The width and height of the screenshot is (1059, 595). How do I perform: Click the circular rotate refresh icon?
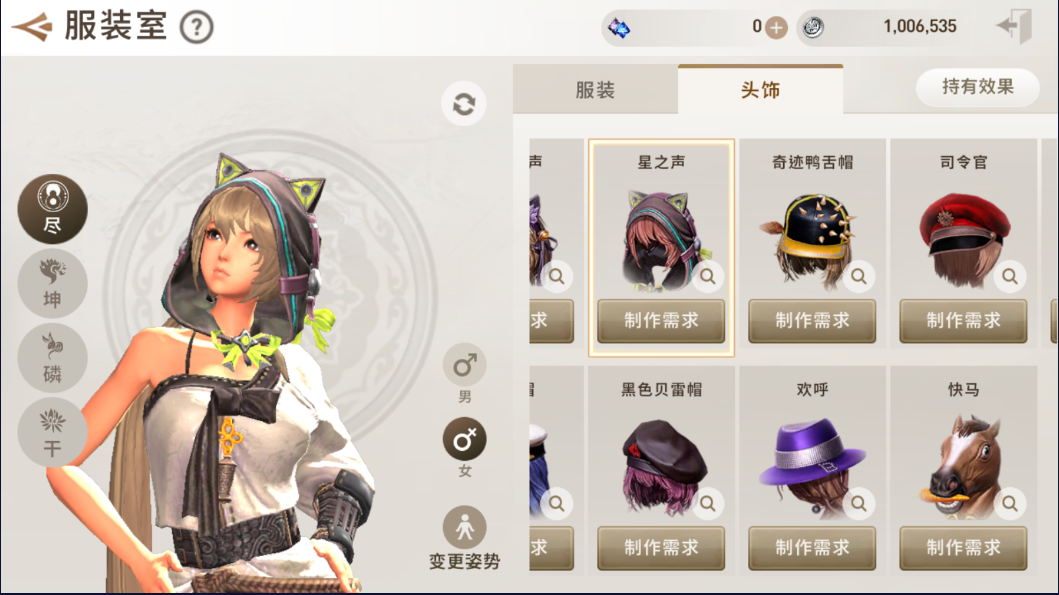tap(464, 104)
